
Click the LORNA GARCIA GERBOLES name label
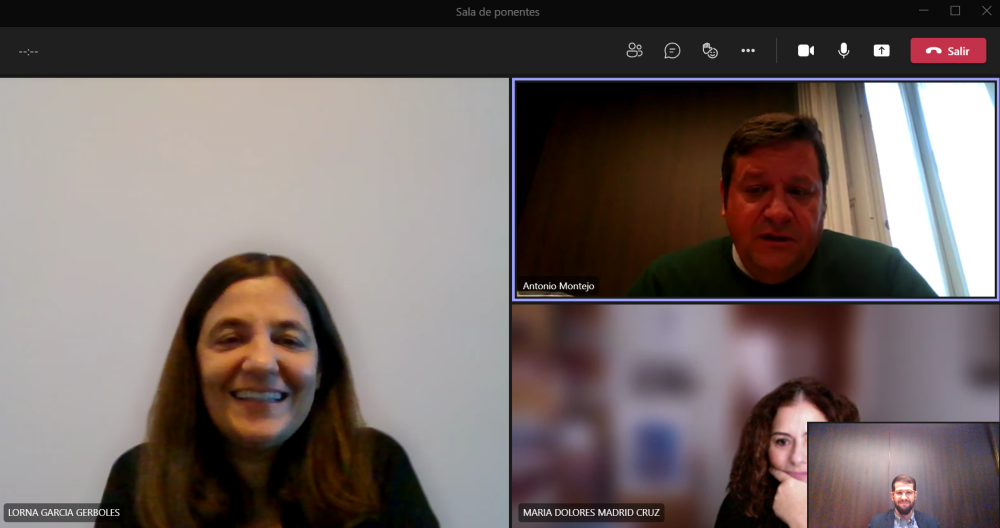(x=64, y=513)
